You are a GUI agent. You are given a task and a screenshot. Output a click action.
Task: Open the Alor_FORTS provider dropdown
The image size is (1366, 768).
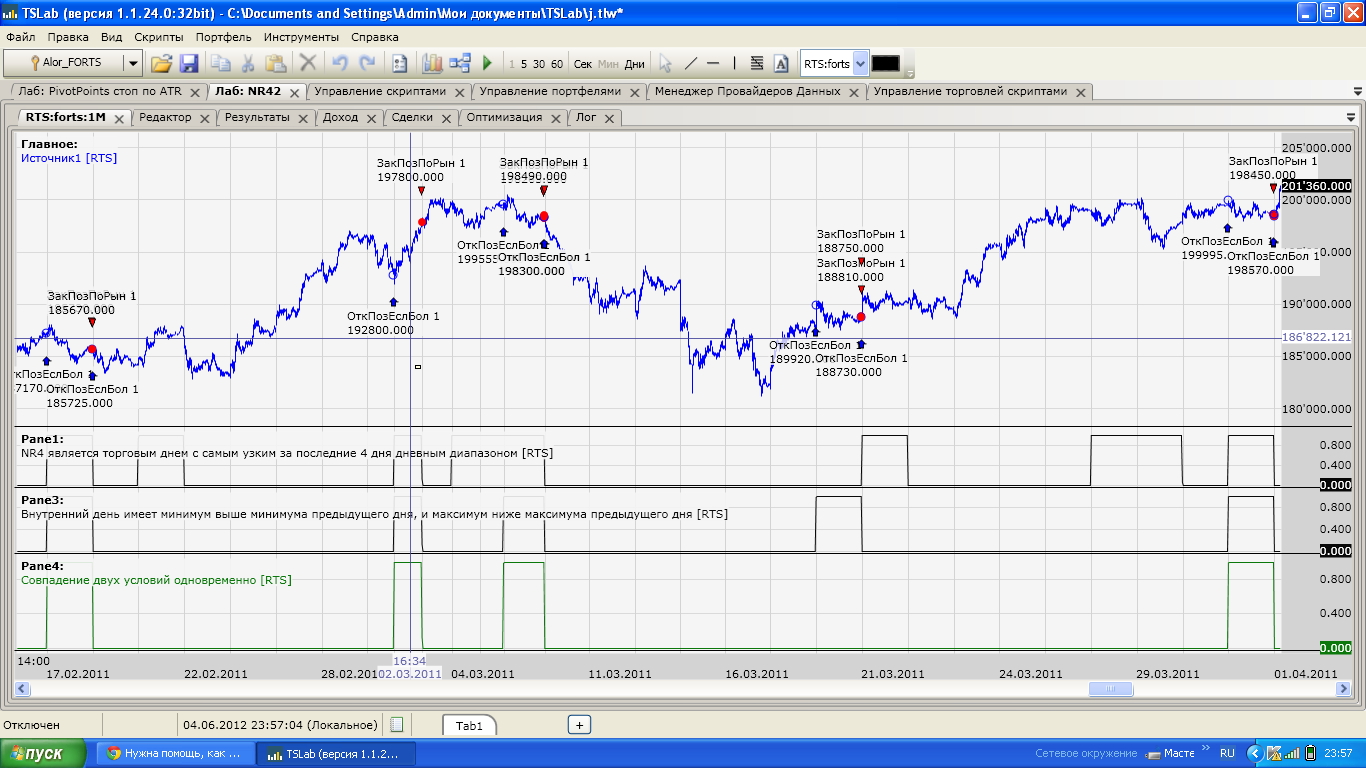click(x=132, y=63)
